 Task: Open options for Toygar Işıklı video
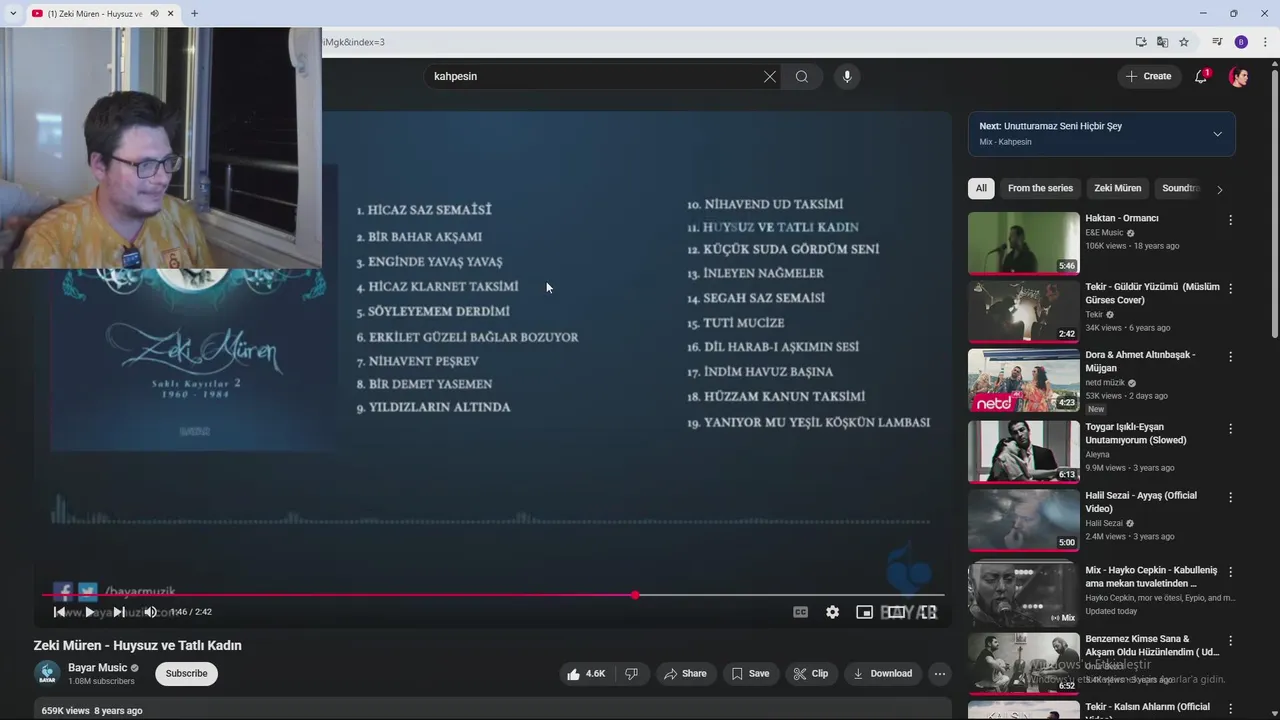tap(1231, 428)
